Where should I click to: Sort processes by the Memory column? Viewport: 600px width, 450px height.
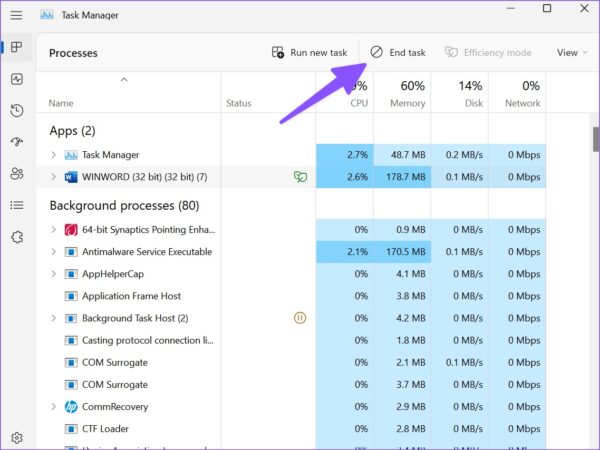coord(402,93)
